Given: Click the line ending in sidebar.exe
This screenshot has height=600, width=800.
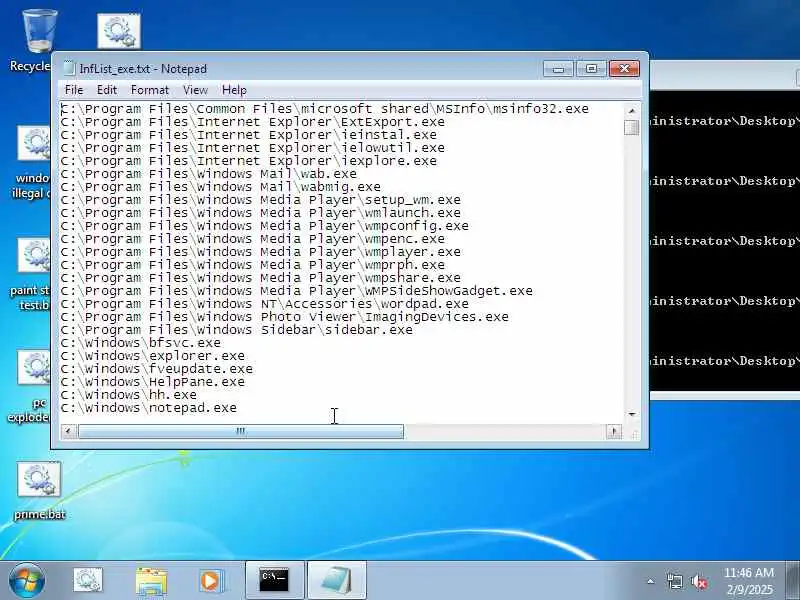Looking at the screenshot, I should tap(237, 330).
